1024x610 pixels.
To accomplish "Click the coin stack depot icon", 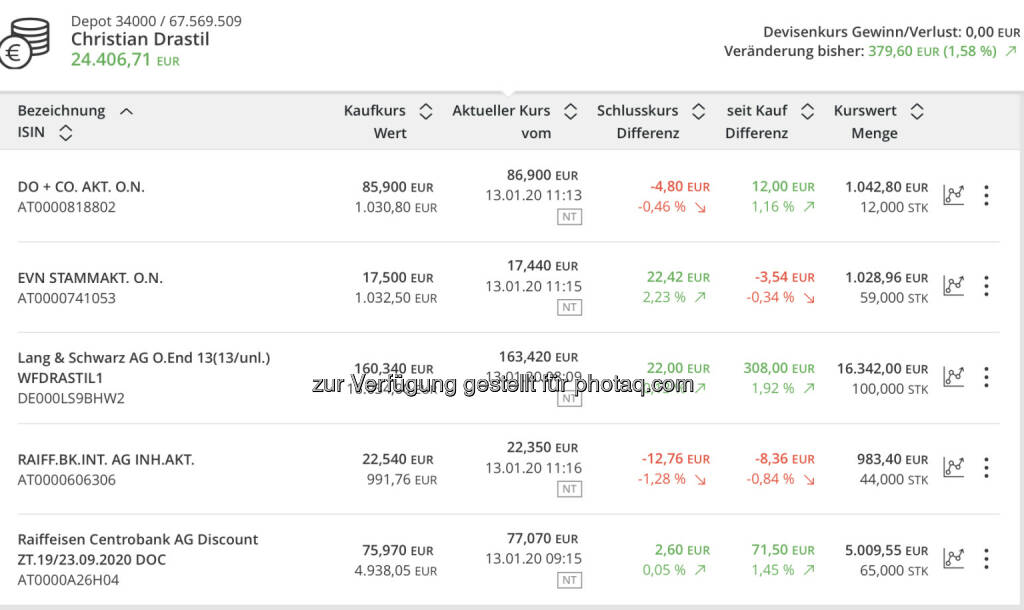I will (x=25, y=43).
